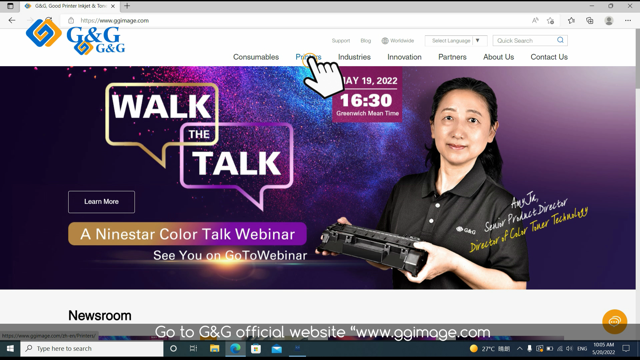Open File Explorer from the taskbar
640x360 pixels.
tap(215, 349)
